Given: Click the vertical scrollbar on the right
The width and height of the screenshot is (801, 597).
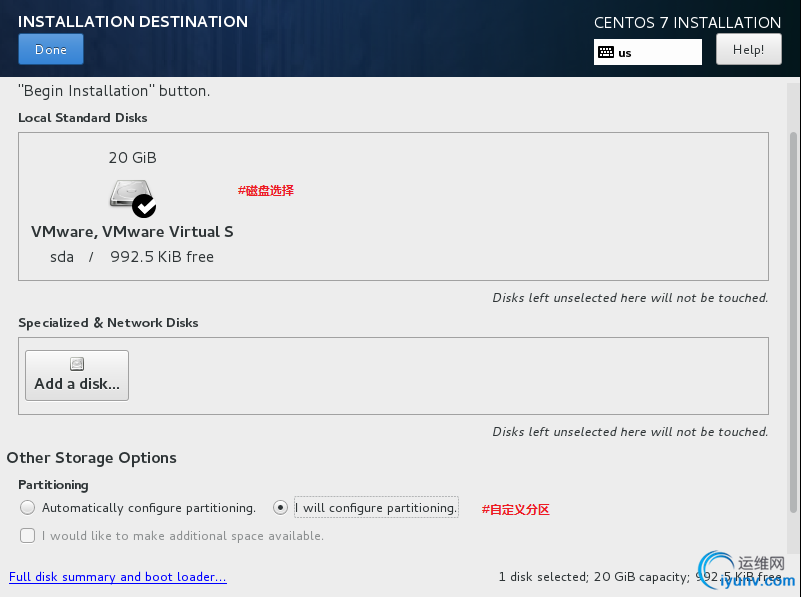Looking at the screenshot, I should tap(793, 322).
